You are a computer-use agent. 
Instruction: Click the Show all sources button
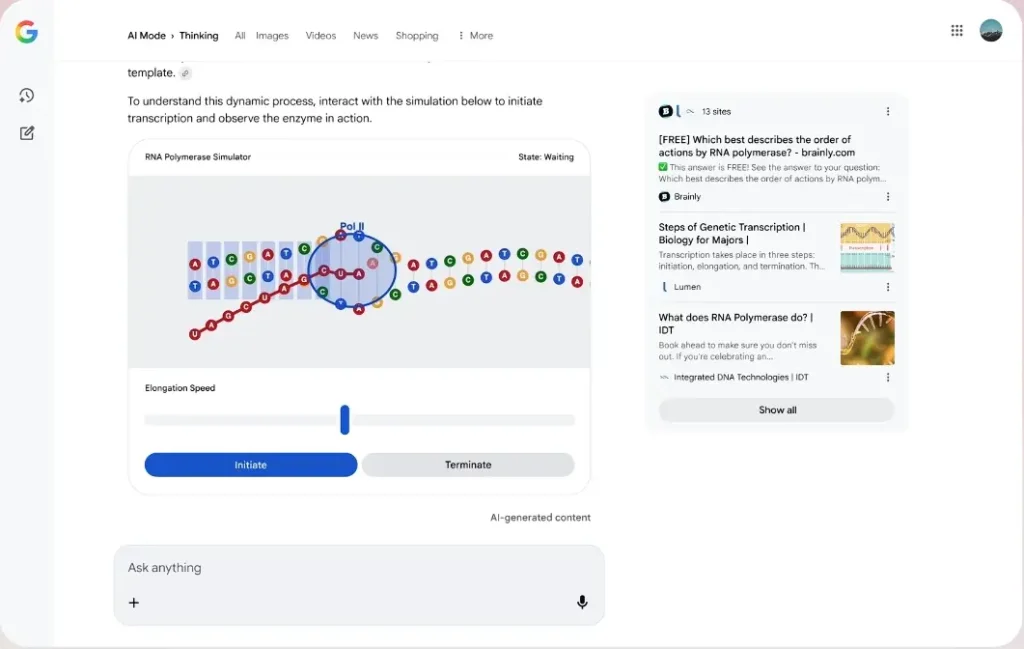point(777,410)
